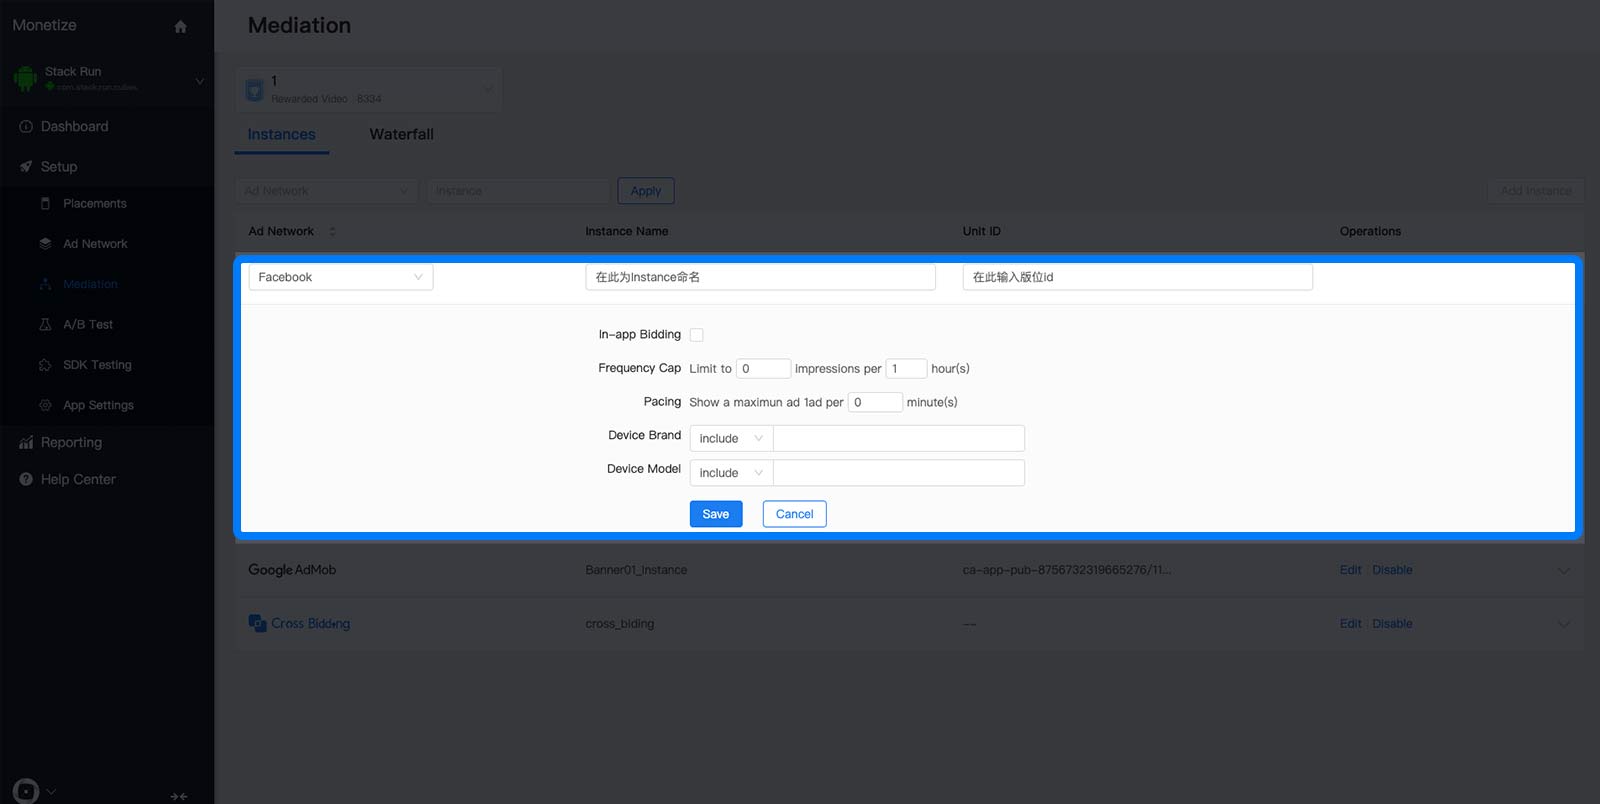Collapse the sidebar with the arrows icon
The height and width of the screenshot is (804, 1600).
tap(179, 796)
